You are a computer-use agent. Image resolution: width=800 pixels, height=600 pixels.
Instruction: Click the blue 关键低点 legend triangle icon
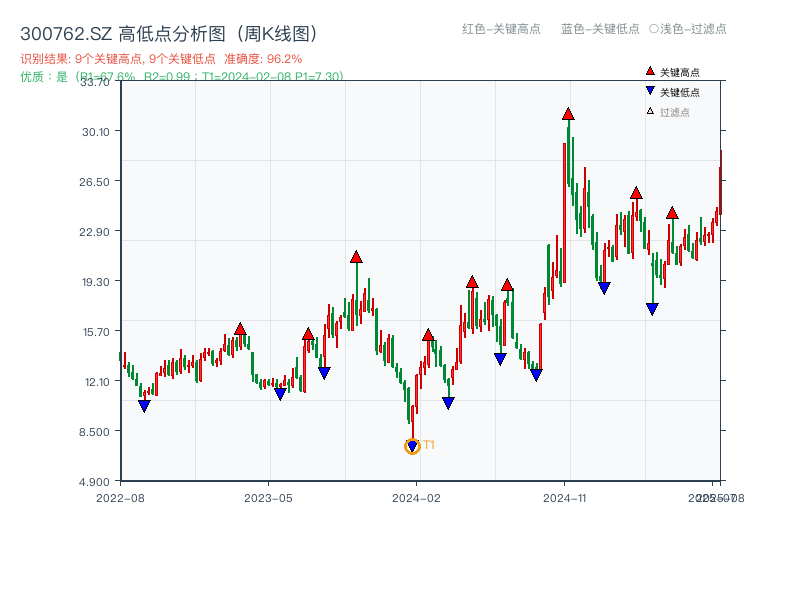649,91
